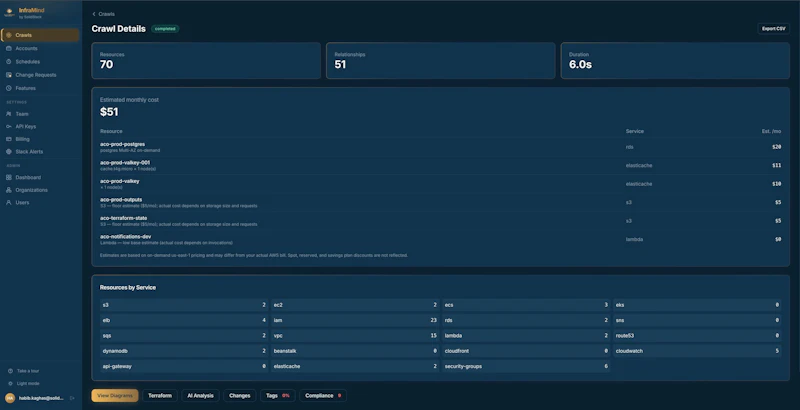
Task: Click the Users person icon
Action: 9,202
